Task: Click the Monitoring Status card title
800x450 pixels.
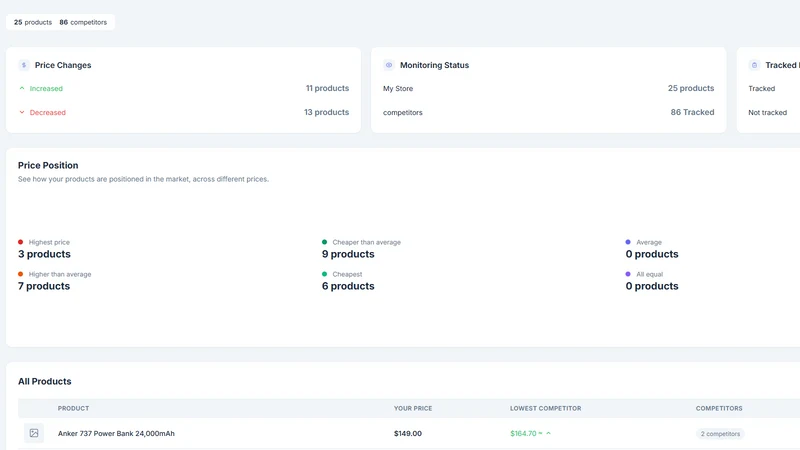Action: (x=434, y=65)
